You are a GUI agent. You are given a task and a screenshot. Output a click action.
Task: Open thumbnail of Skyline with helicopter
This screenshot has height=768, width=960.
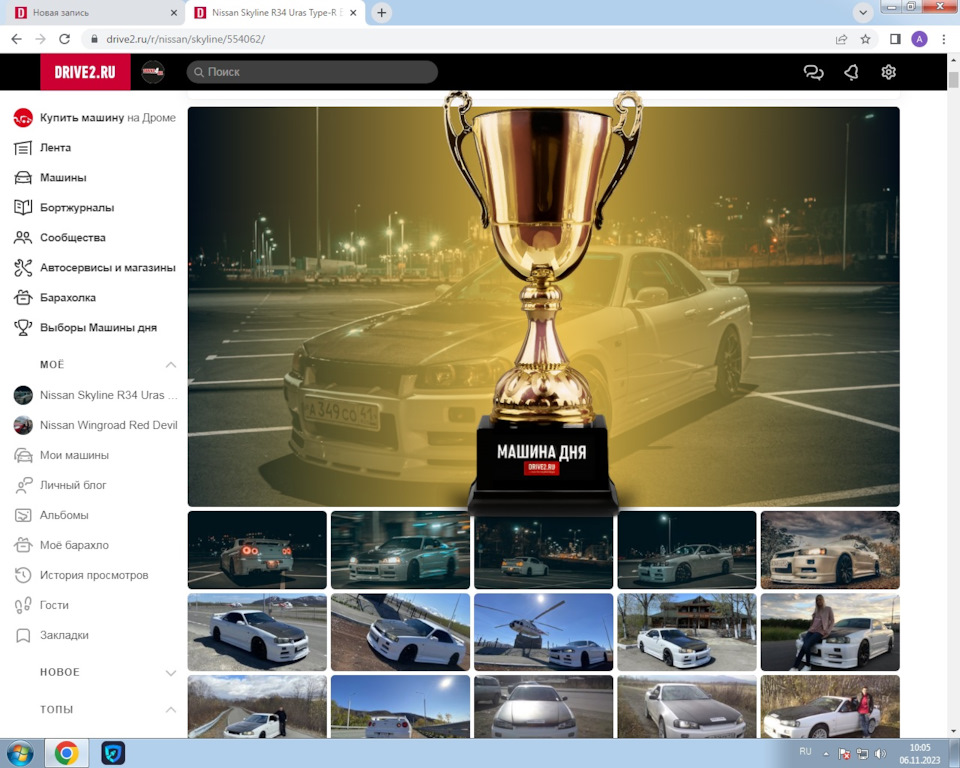tap(544, 632)
